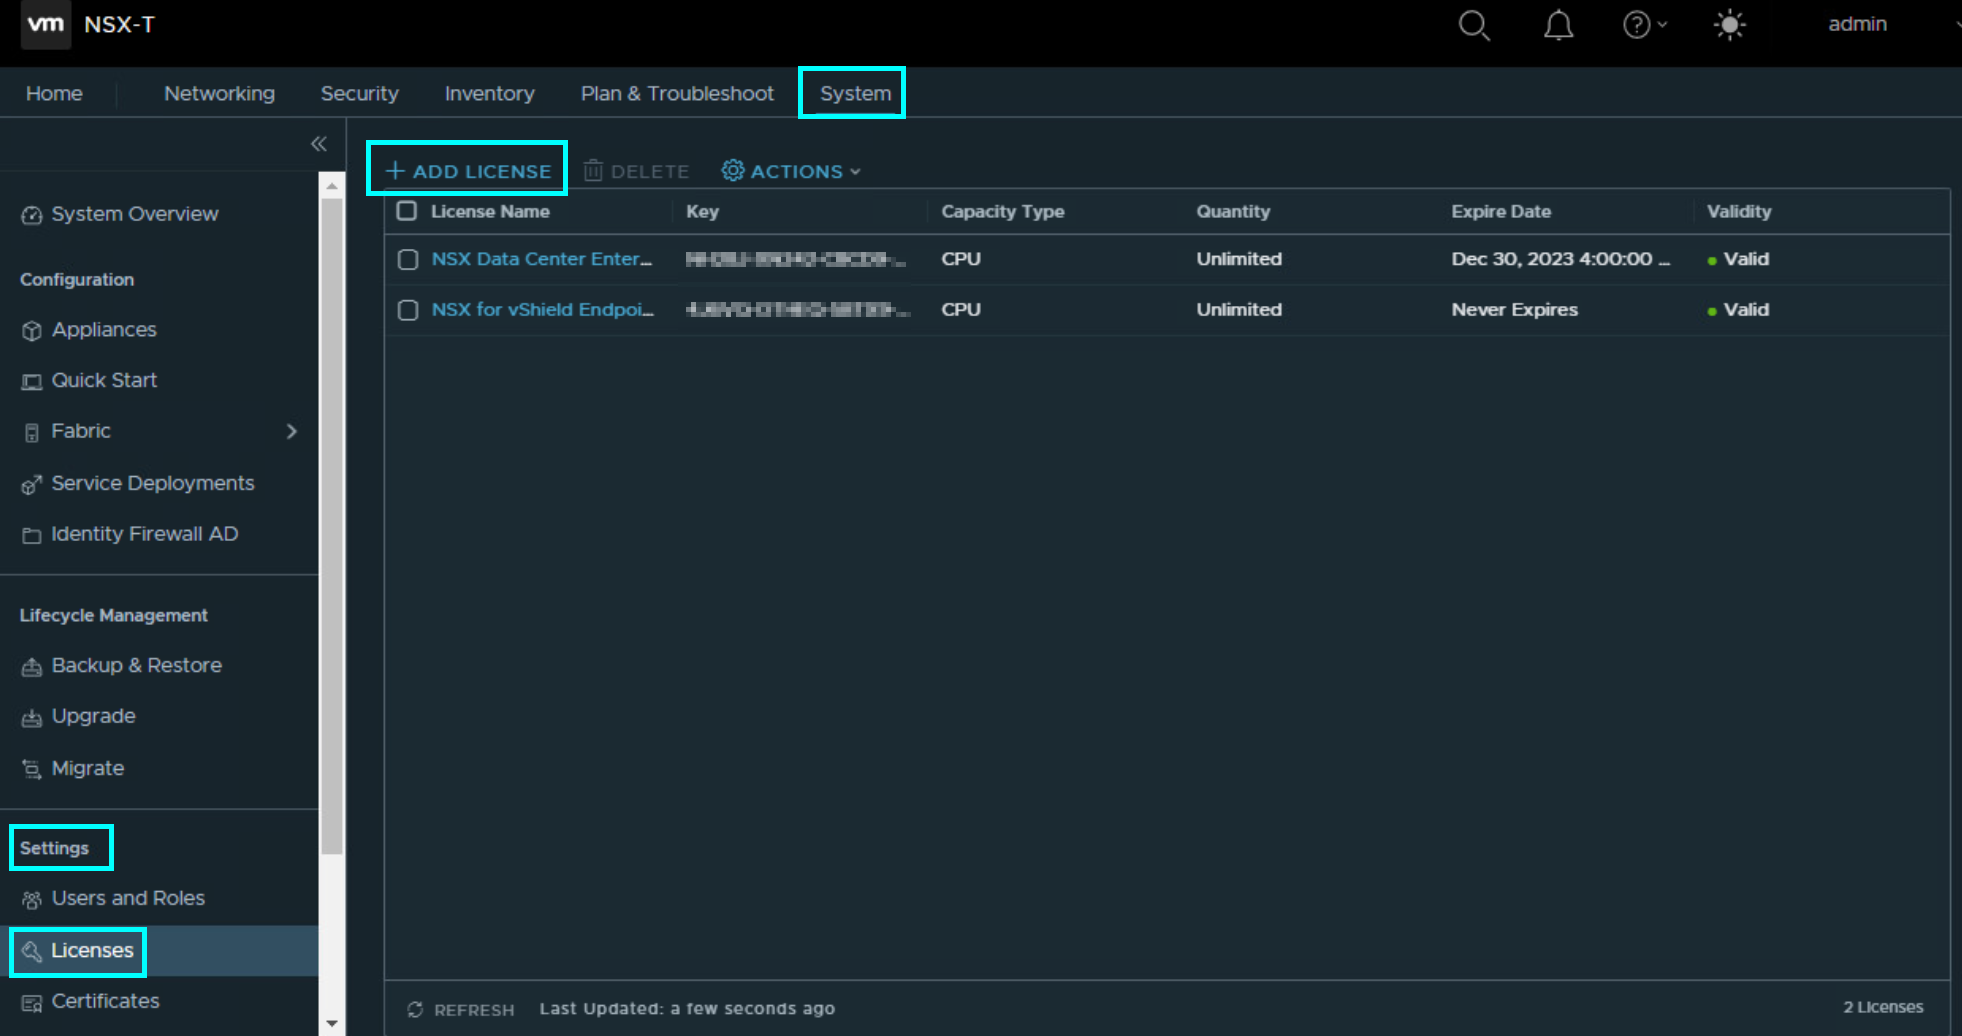Click the REFRESH label
Image resolution: width=1962 pixels, height=1036 pixels.
(x=474, y=1010)
